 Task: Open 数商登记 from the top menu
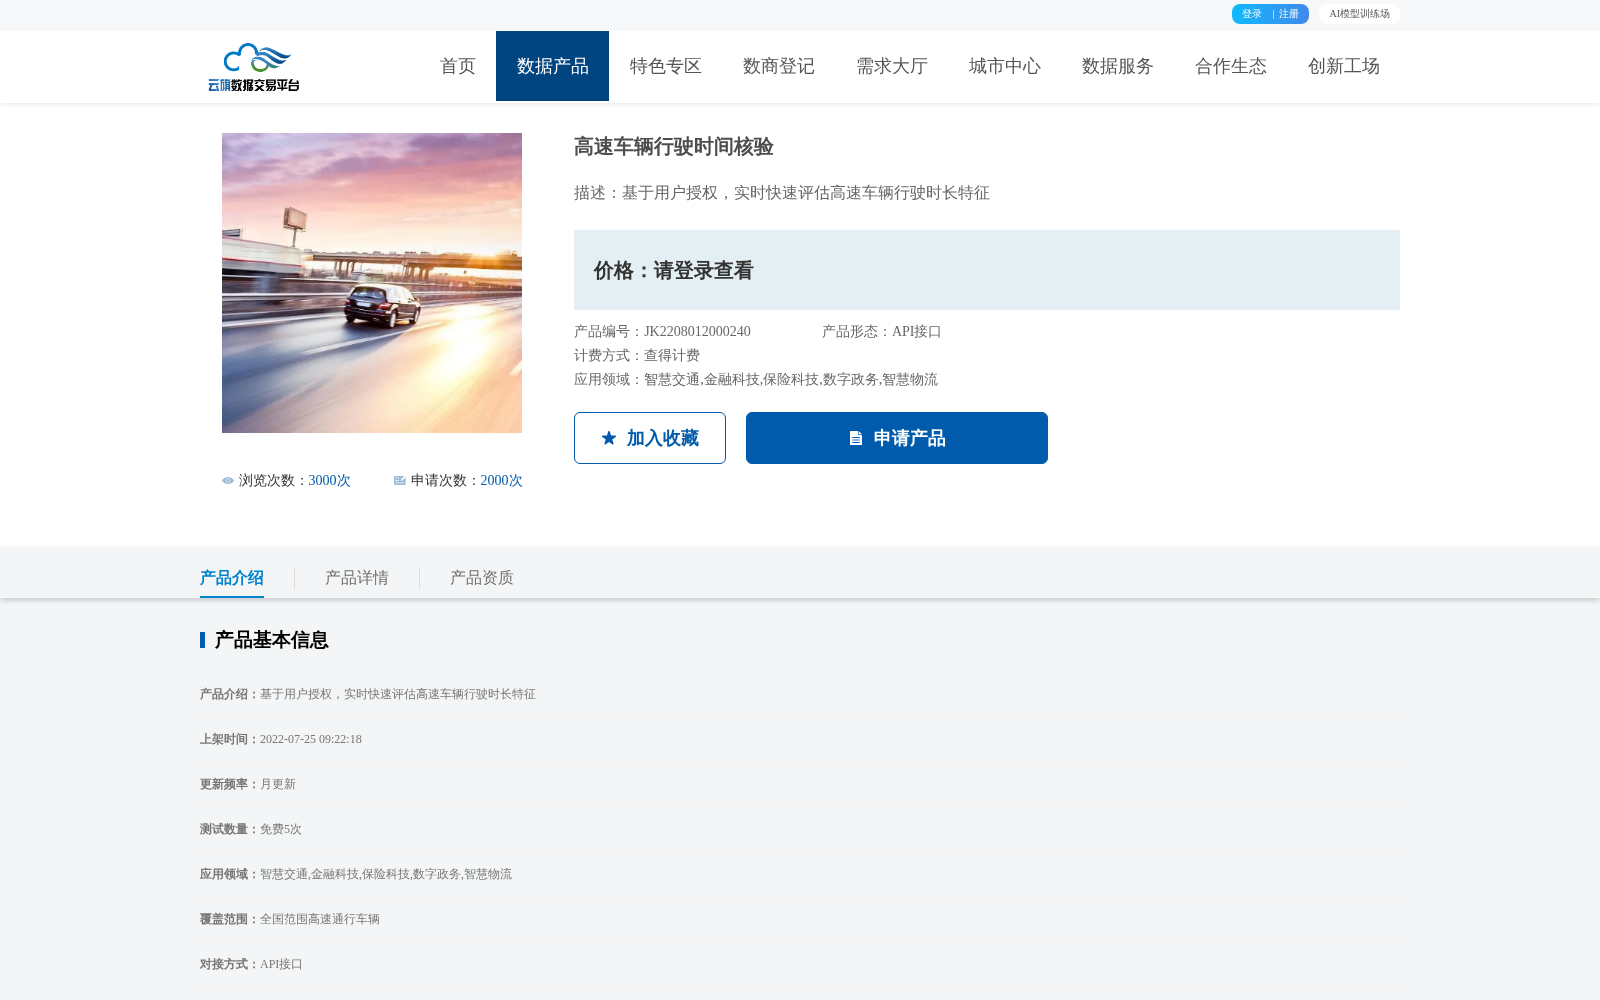[779, 66]
